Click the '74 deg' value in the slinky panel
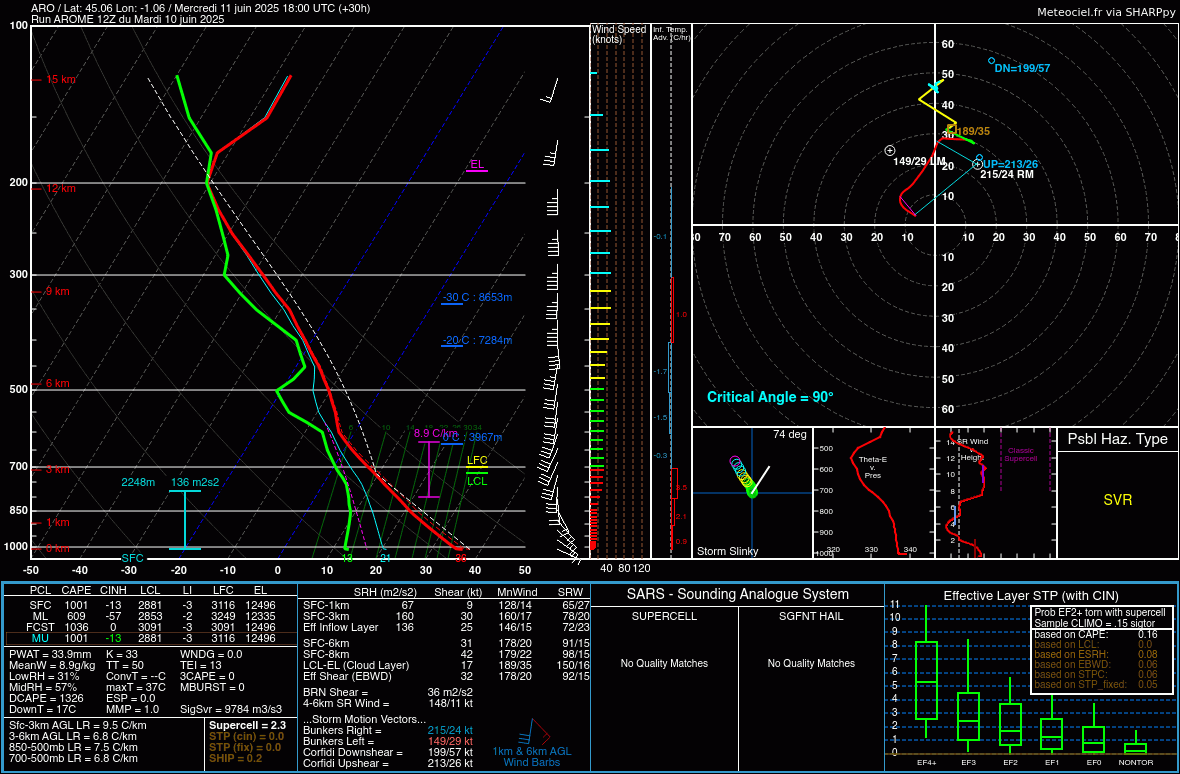 pos(790,435)
